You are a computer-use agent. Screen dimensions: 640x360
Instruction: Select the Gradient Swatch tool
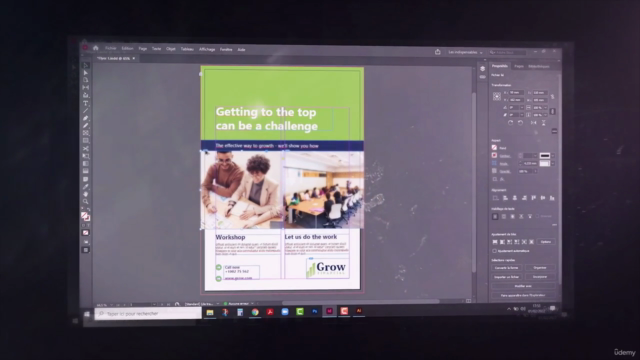[86, 164]
